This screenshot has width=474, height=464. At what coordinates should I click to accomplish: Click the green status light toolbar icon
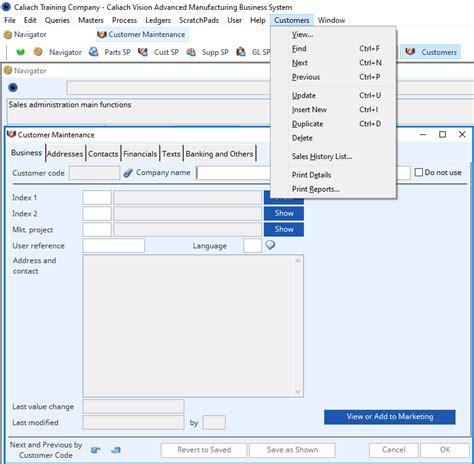click(21, 52)
